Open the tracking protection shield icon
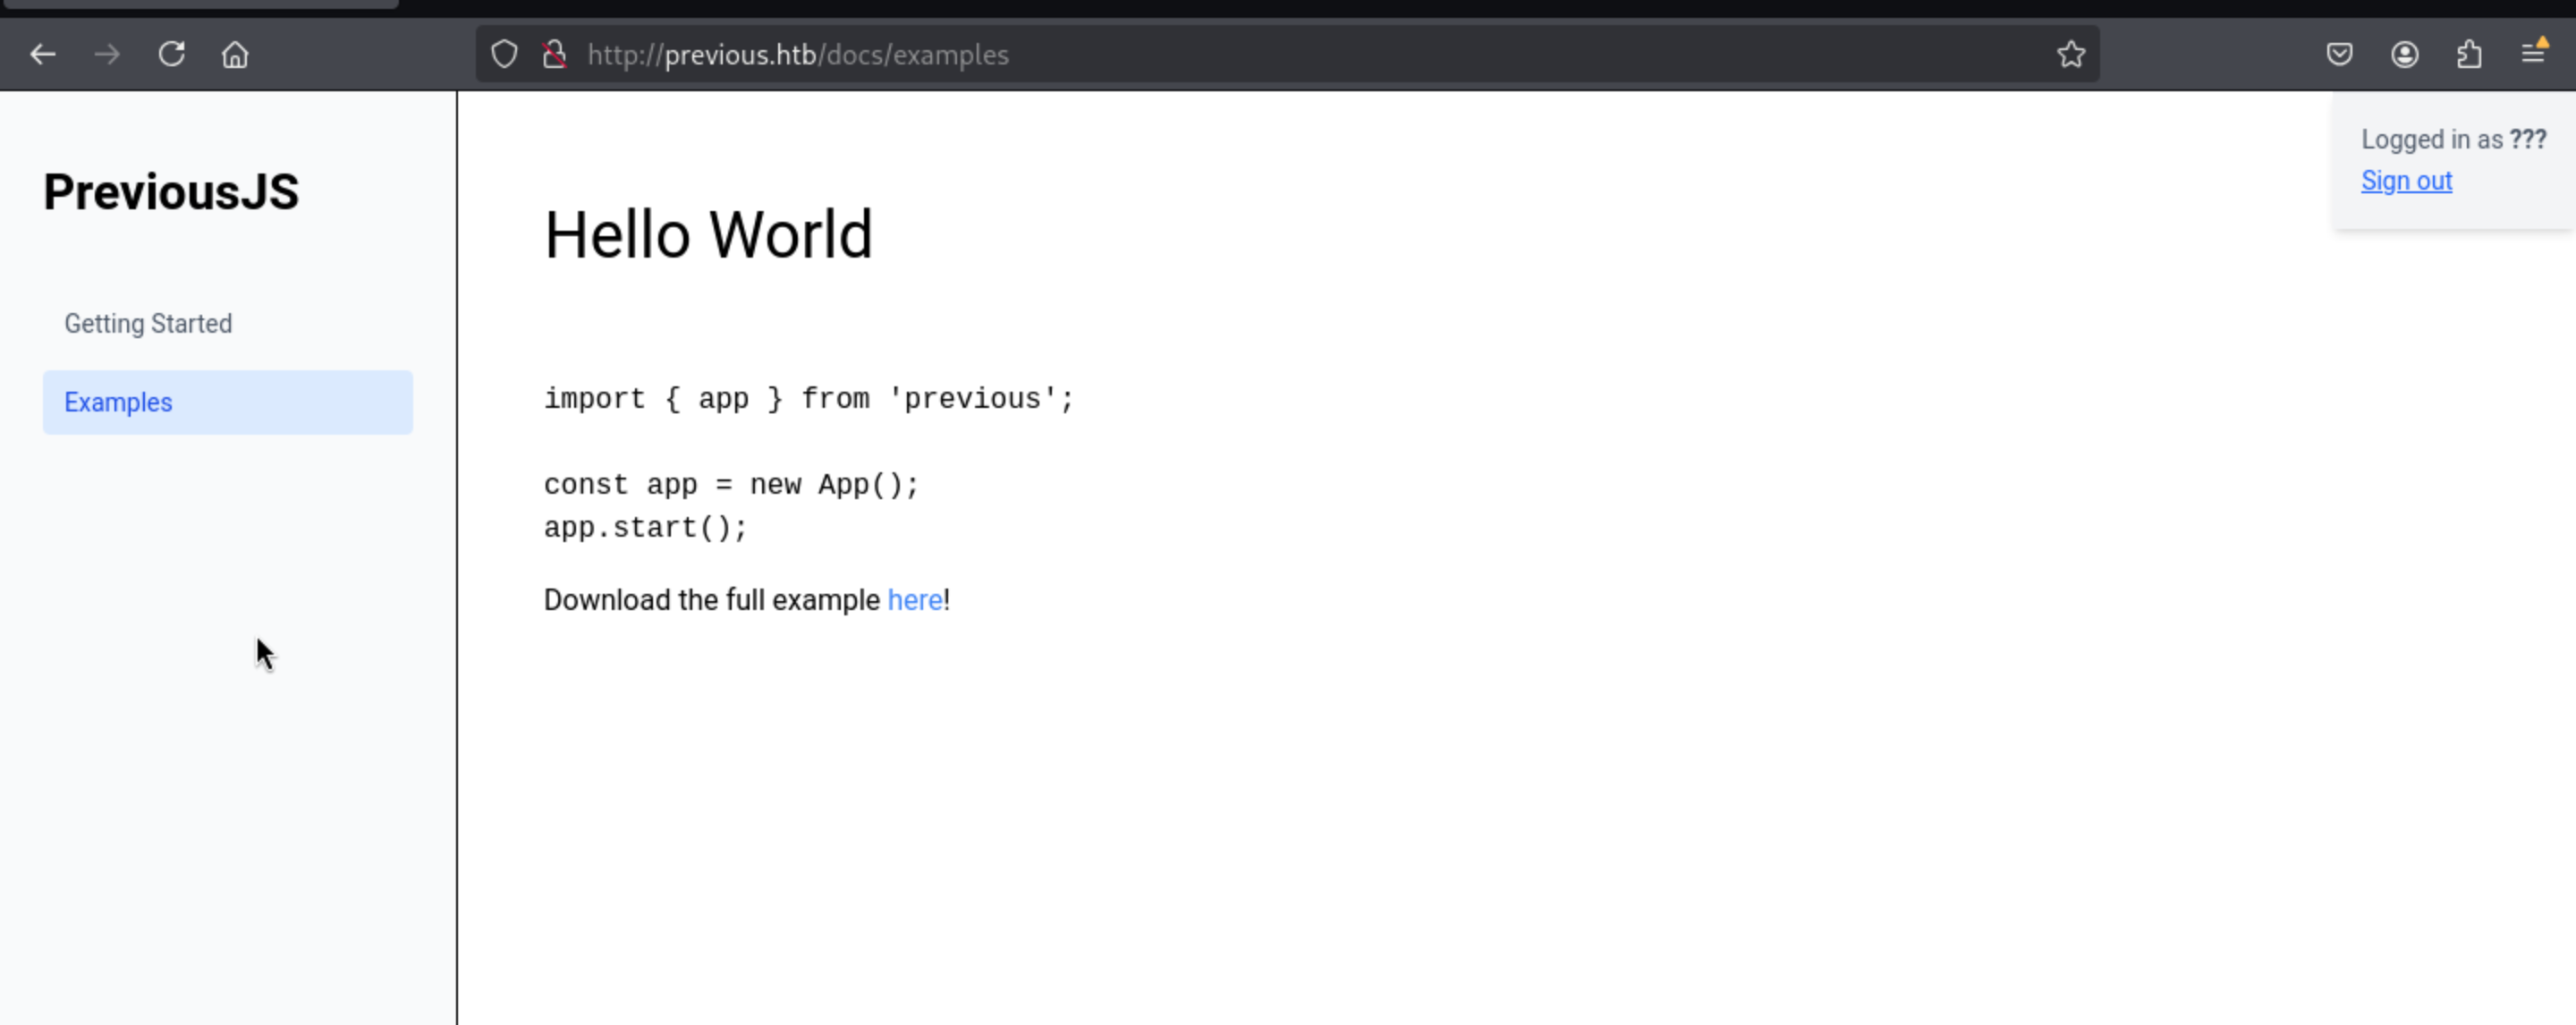Image resolution: width=2576 pixels, height=1025 pixels. tap(504, 54)
